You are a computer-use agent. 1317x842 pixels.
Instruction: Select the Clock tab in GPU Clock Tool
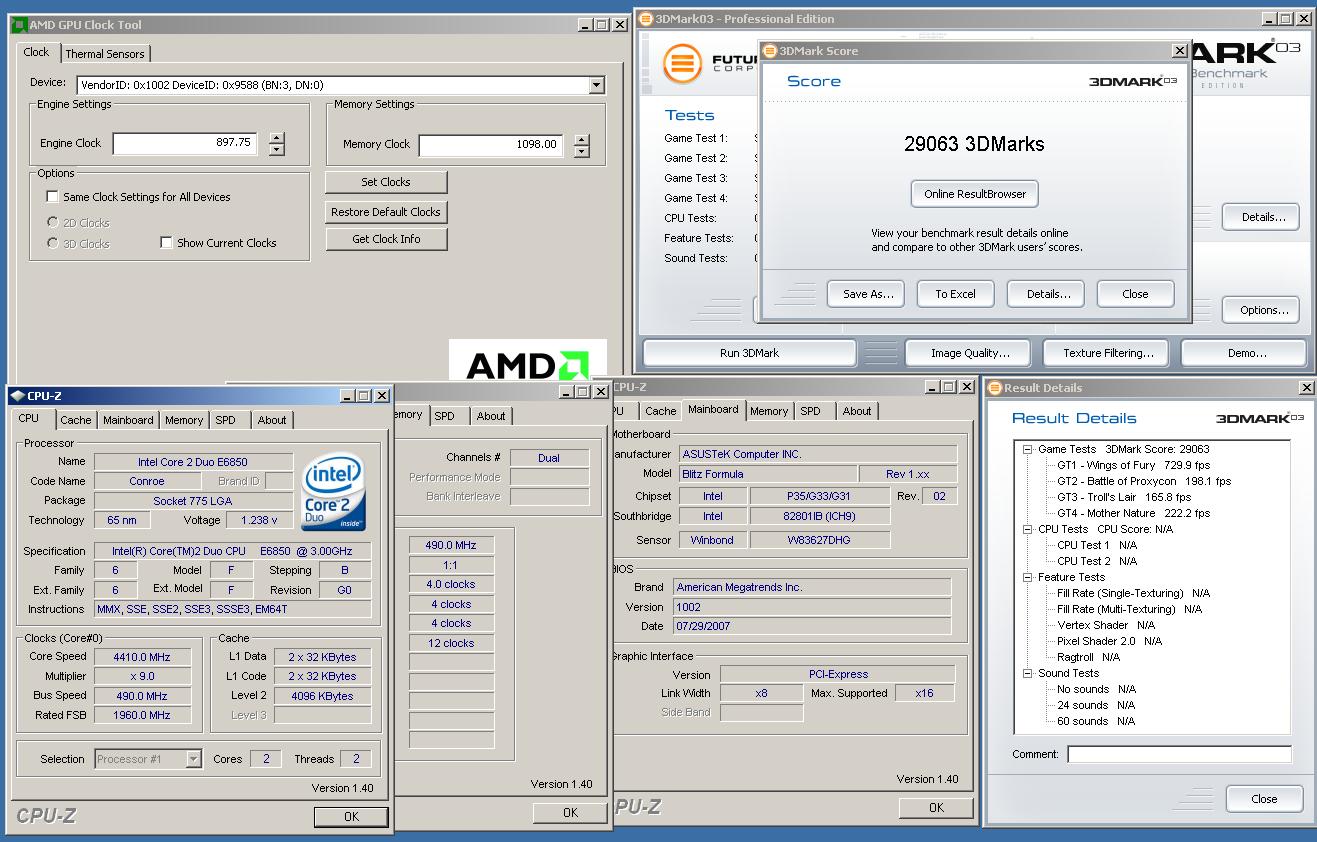tap(36, 52)
